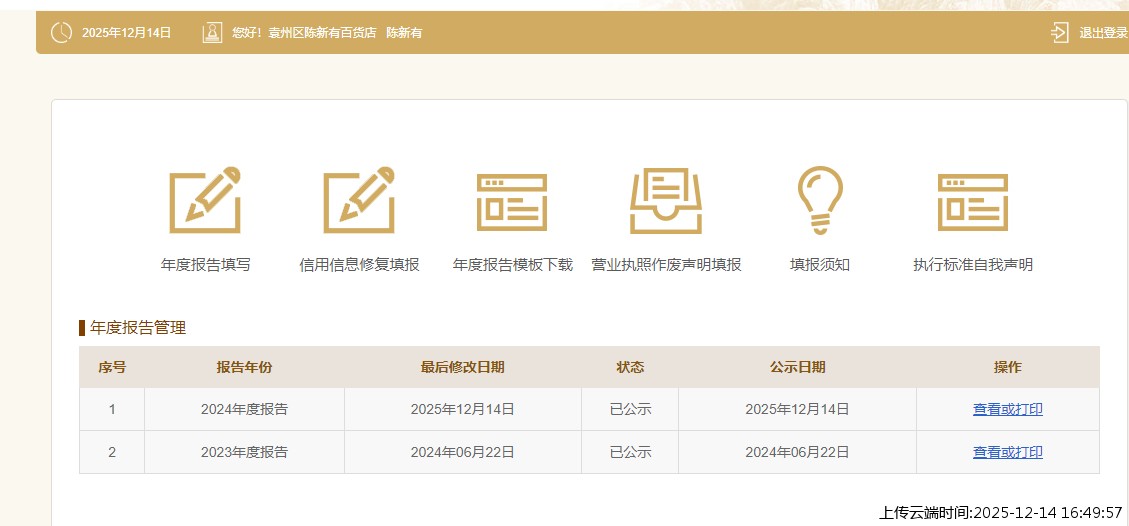View or print the 2024年度报告

coord(1007,409)
